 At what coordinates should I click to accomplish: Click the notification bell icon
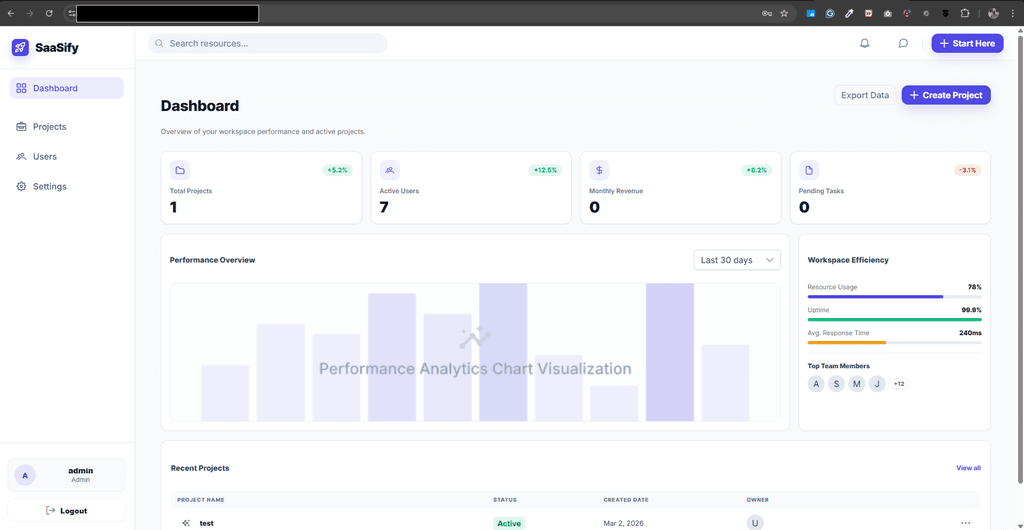(865, 43)
